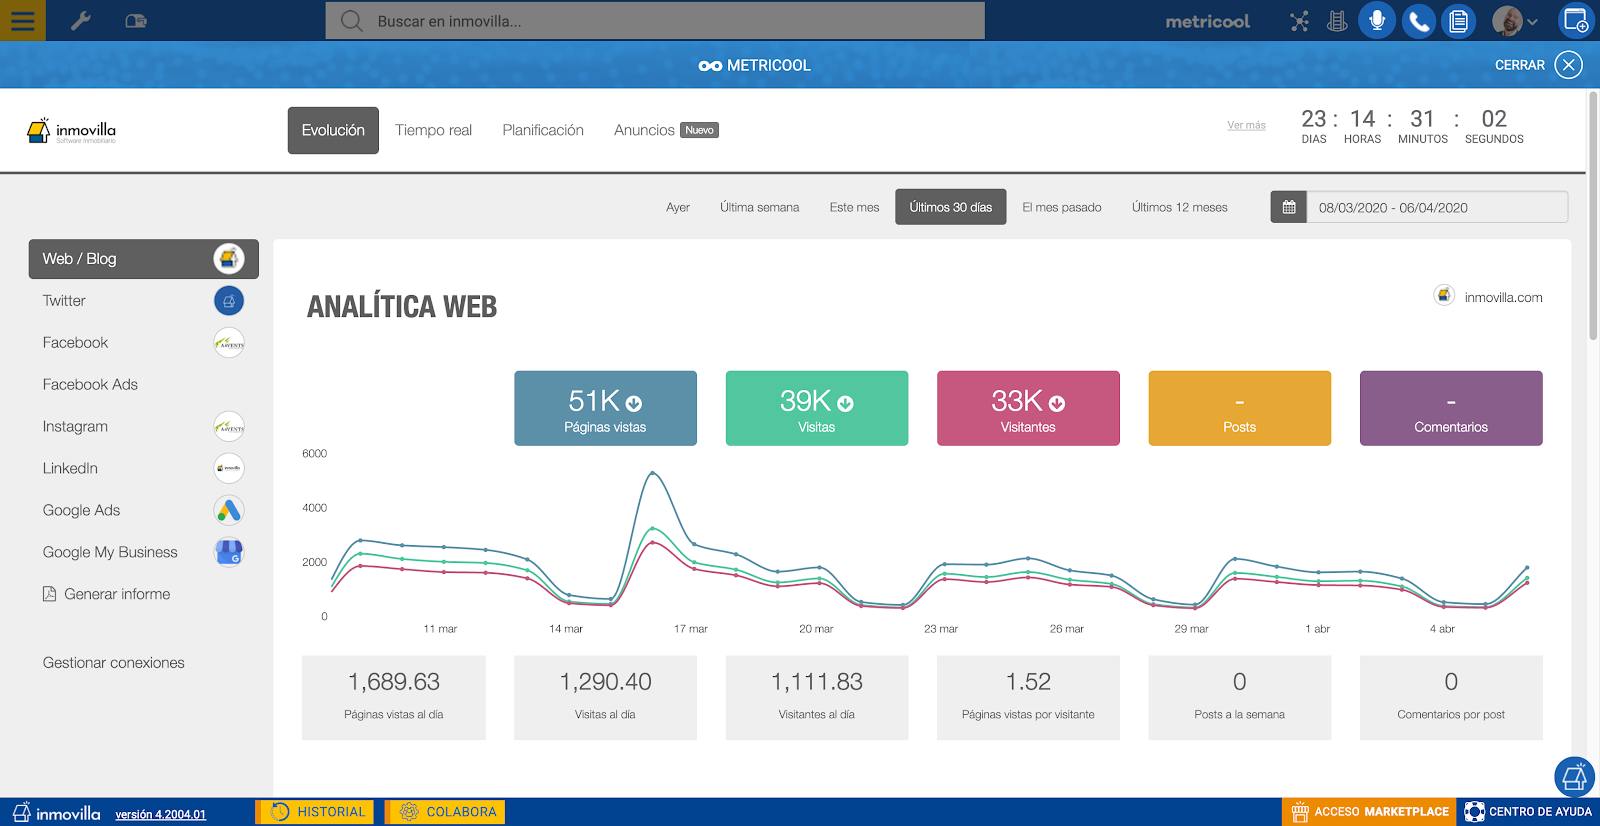
Task: Click the date range input field
Action: [1437, 207]
